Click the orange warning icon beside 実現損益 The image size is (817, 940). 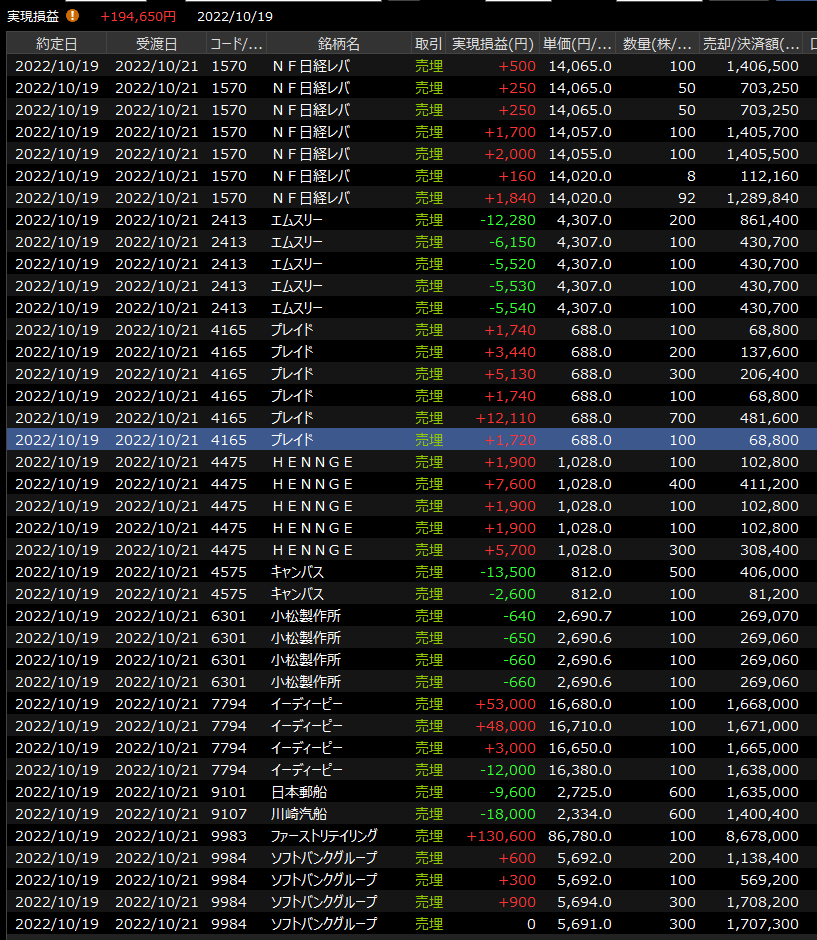73,16
